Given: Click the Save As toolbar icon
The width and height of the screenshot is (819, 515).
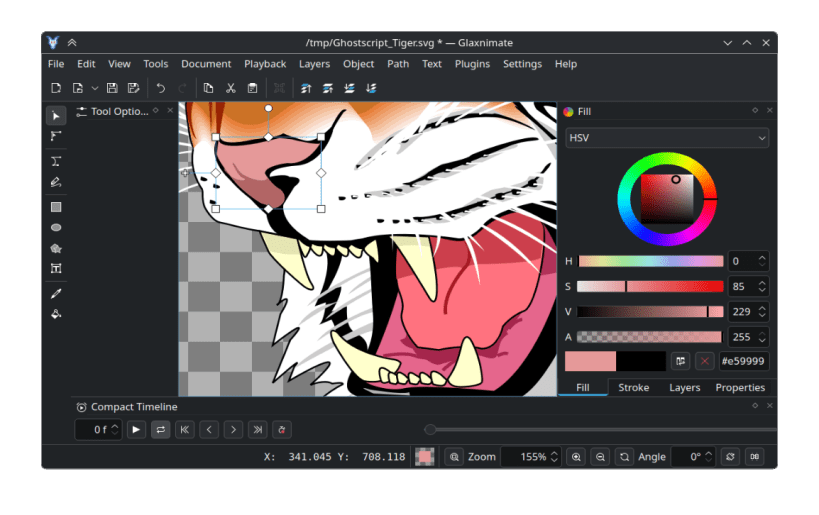Looking at the screenshot, I should (134, 88).
